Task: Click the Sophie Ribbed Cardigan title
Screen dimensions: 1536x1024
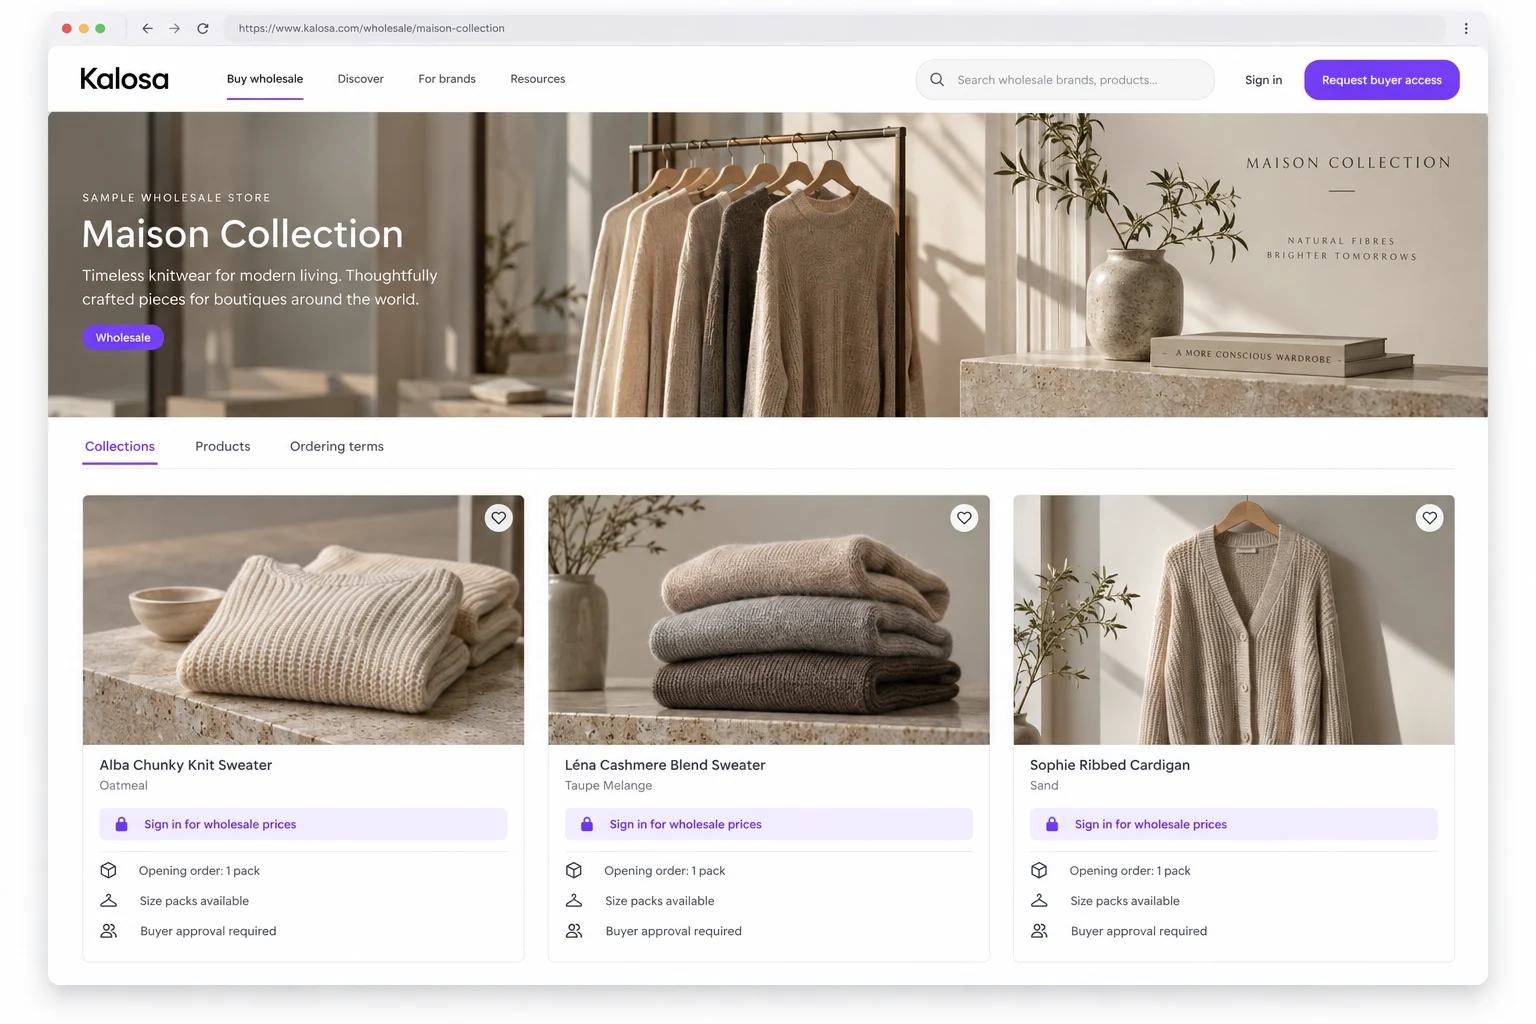Action: (1110, 765)
